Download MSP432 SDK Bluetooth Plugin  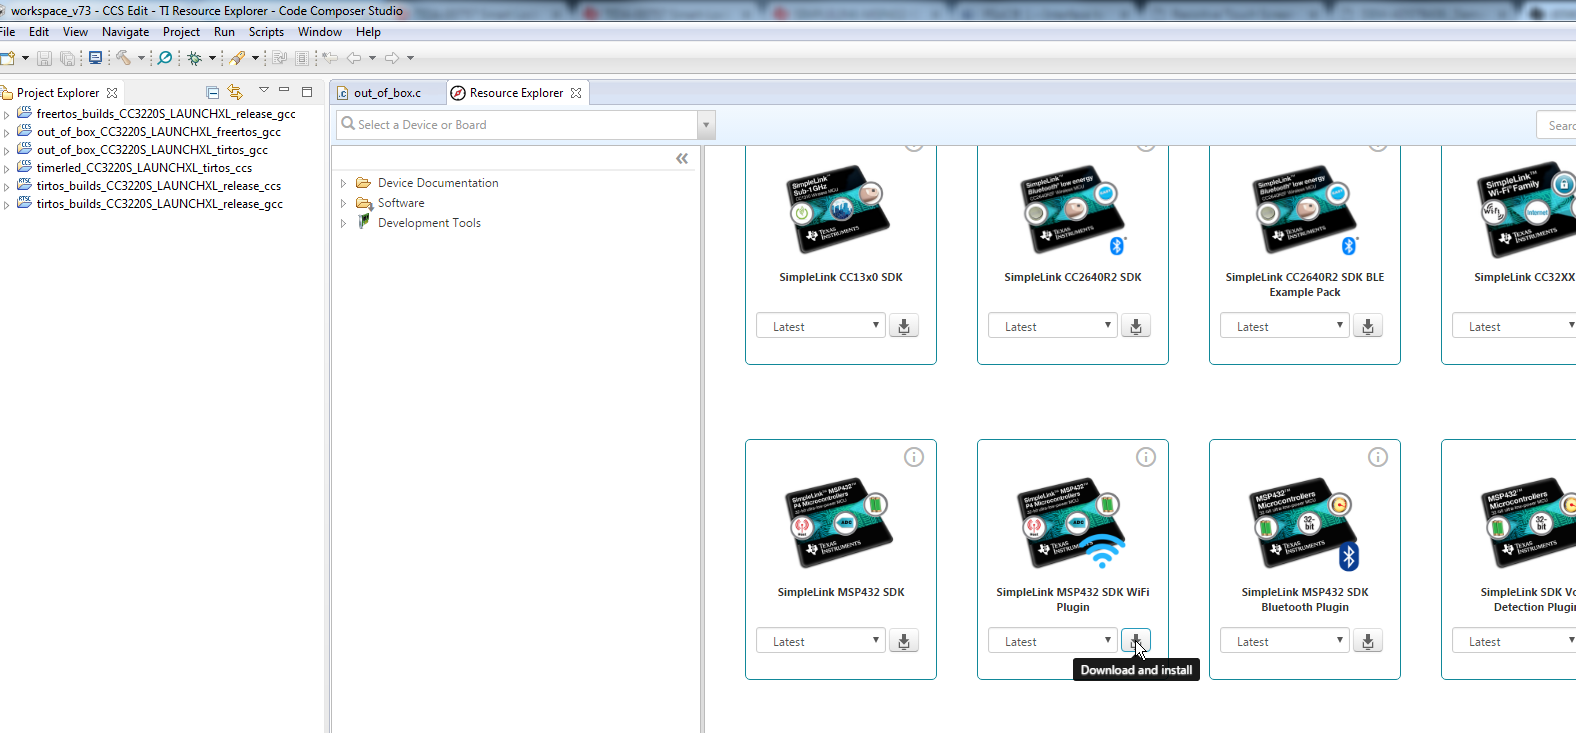1368,641
